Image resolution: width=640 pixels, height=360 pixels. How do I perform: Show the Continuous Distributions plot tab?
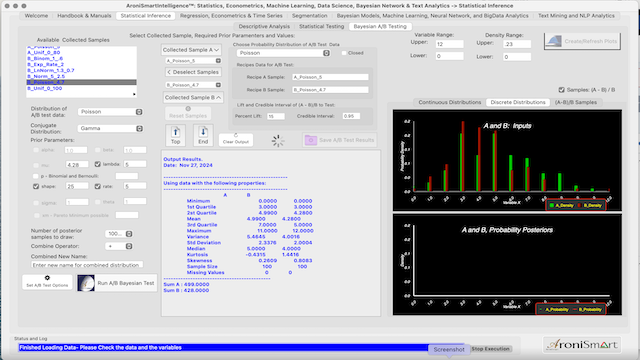click(x=449, y=102)
